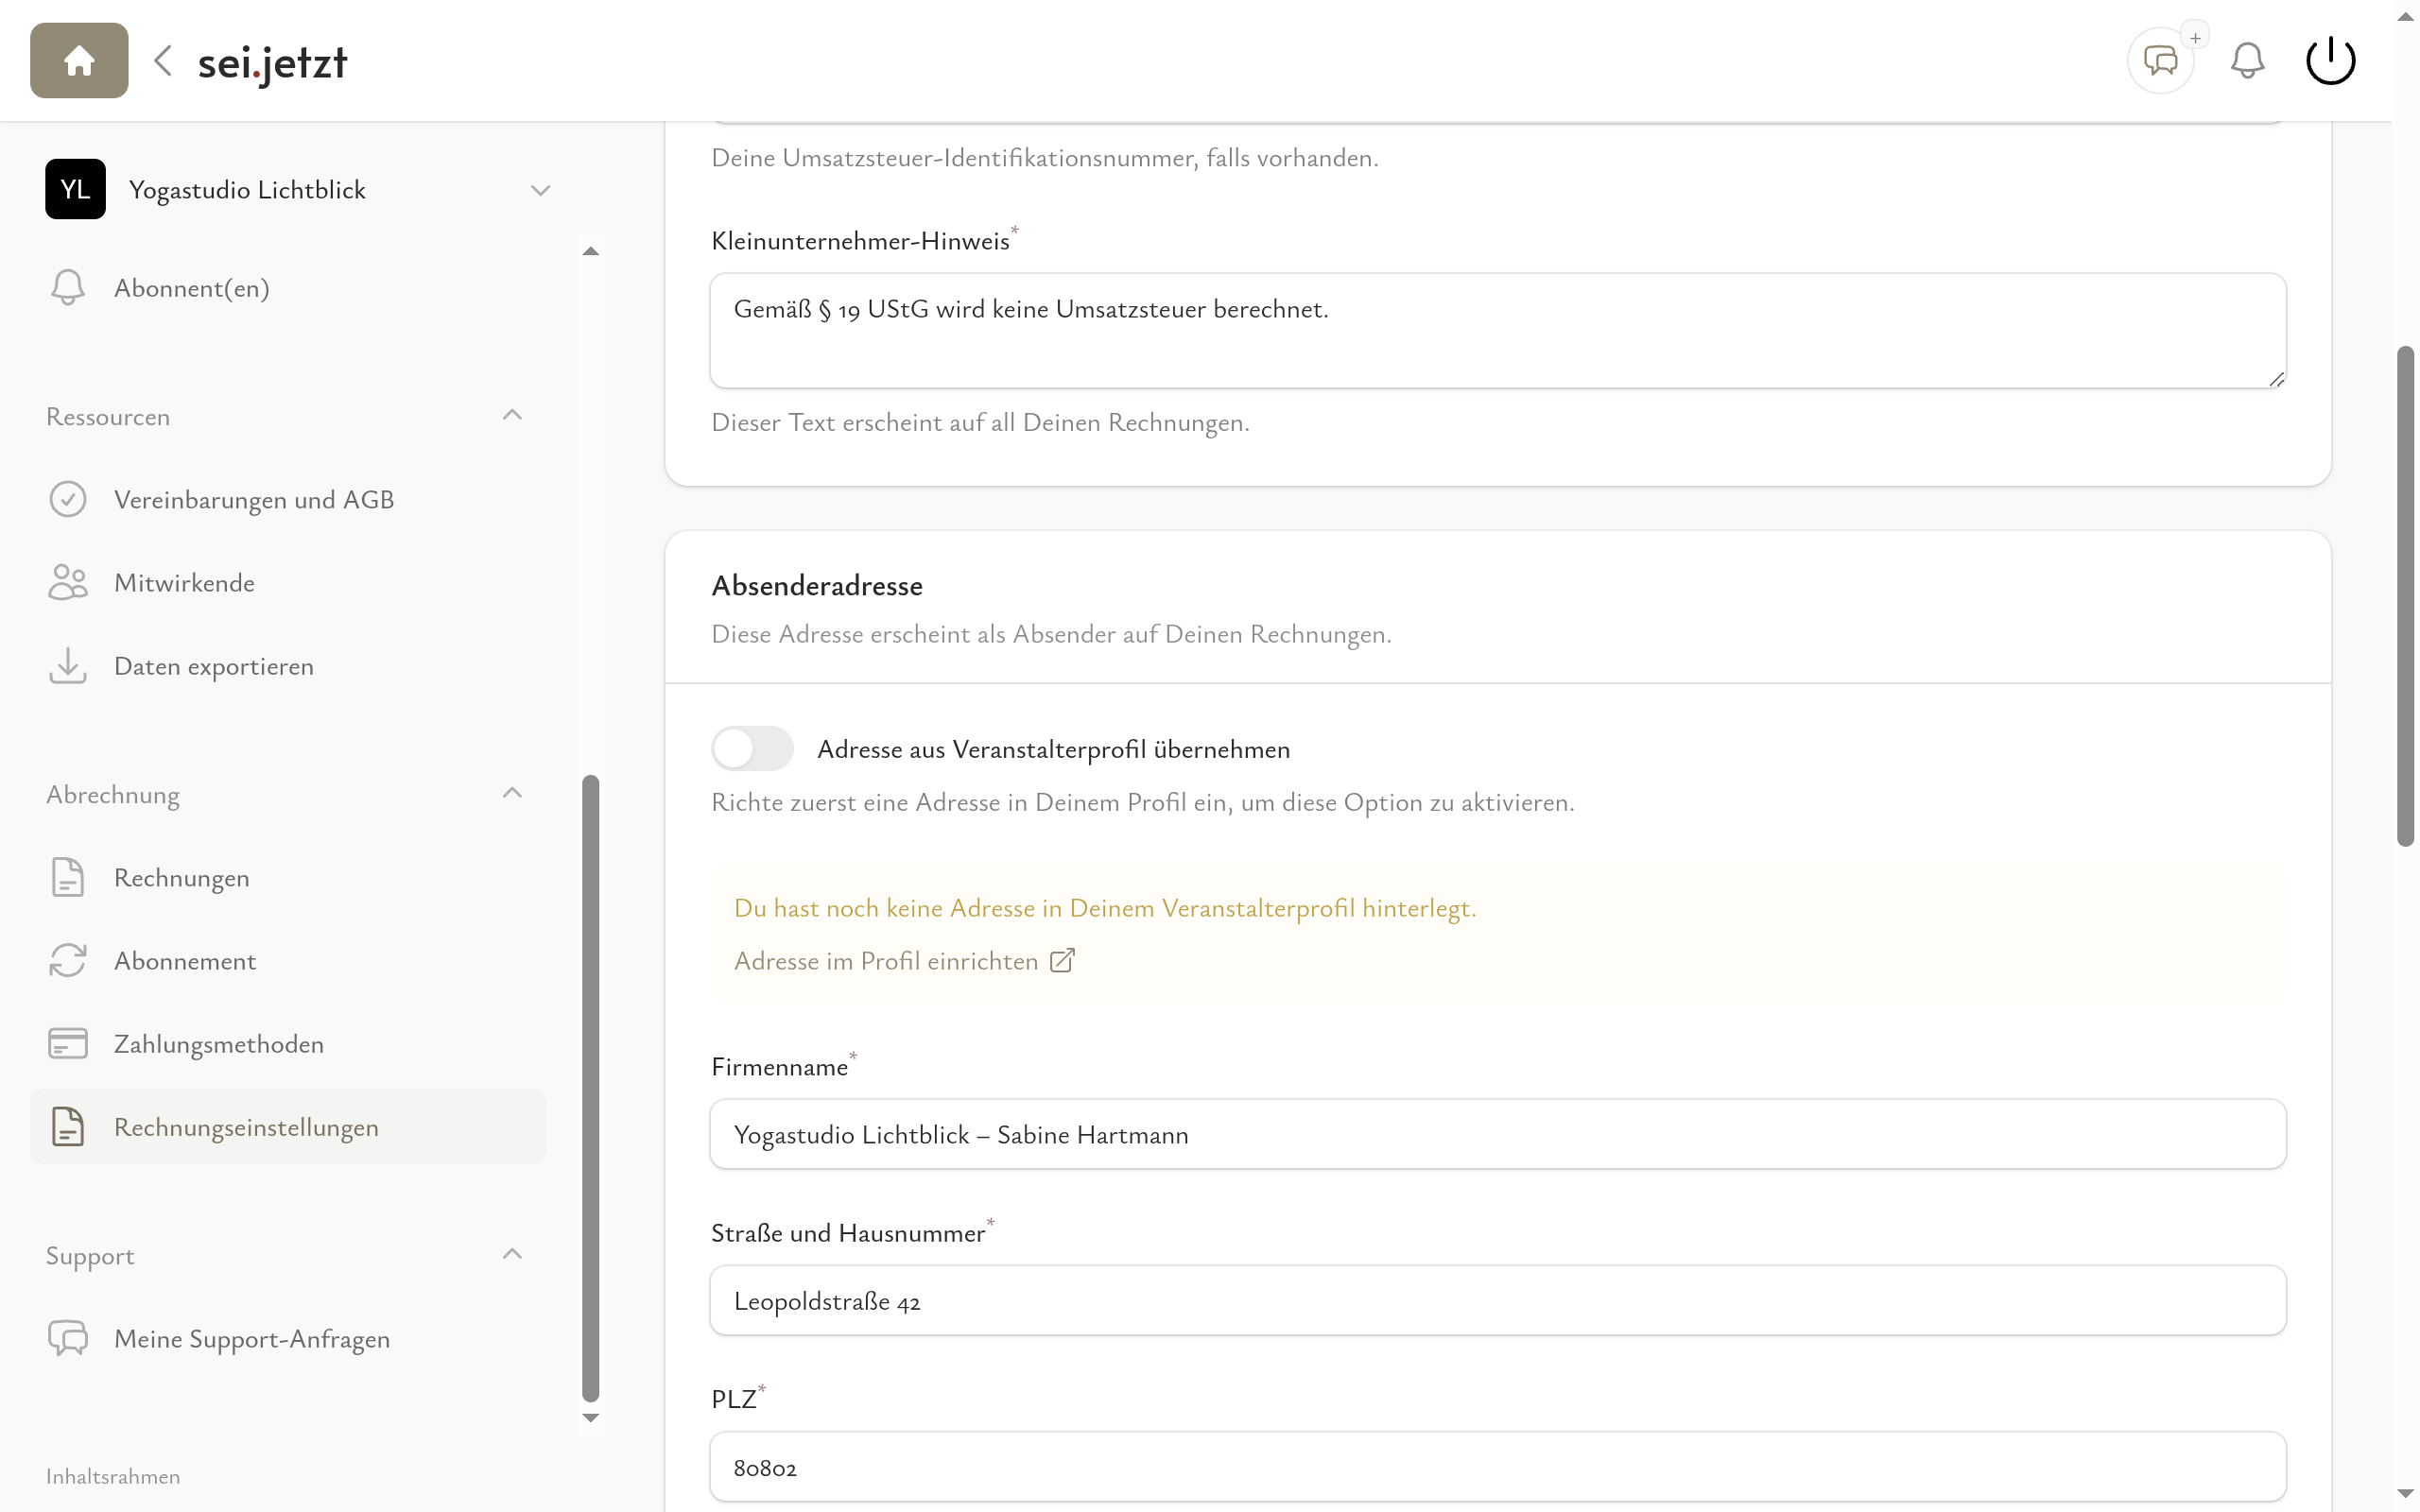Open Meine Support-Anfragen
The width and height of the screenshot is (2420, 1512).
tap(251, 1339)
